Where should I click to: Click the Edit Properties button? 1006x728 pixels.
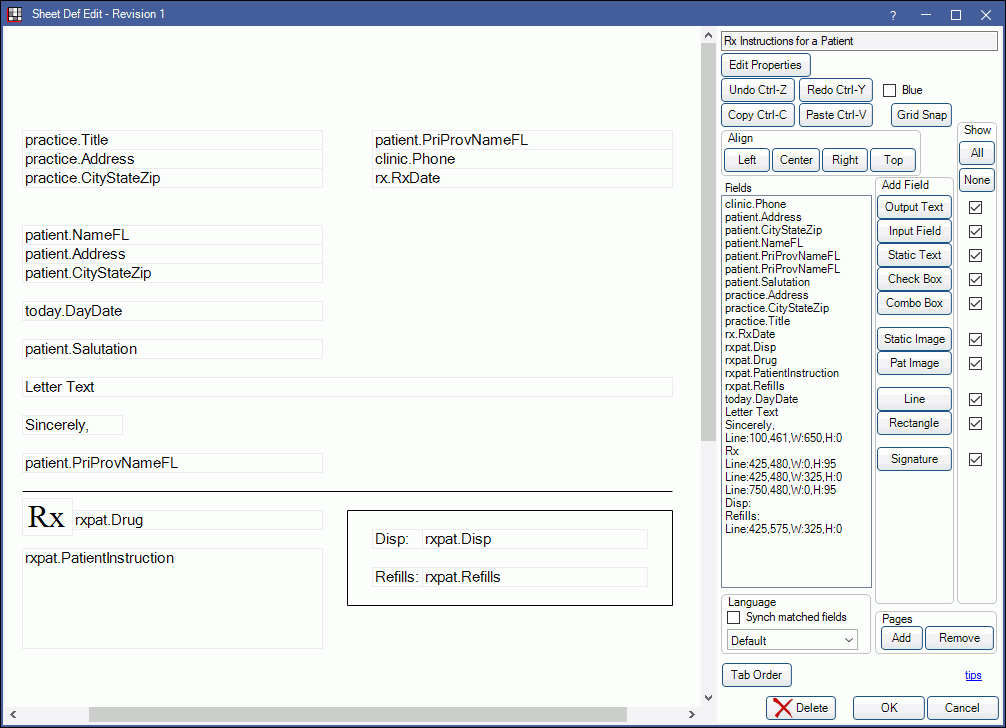point(765,65)
